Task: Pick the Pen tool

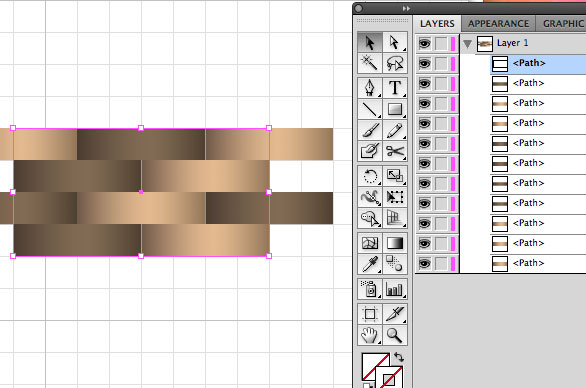Action: 370,88
